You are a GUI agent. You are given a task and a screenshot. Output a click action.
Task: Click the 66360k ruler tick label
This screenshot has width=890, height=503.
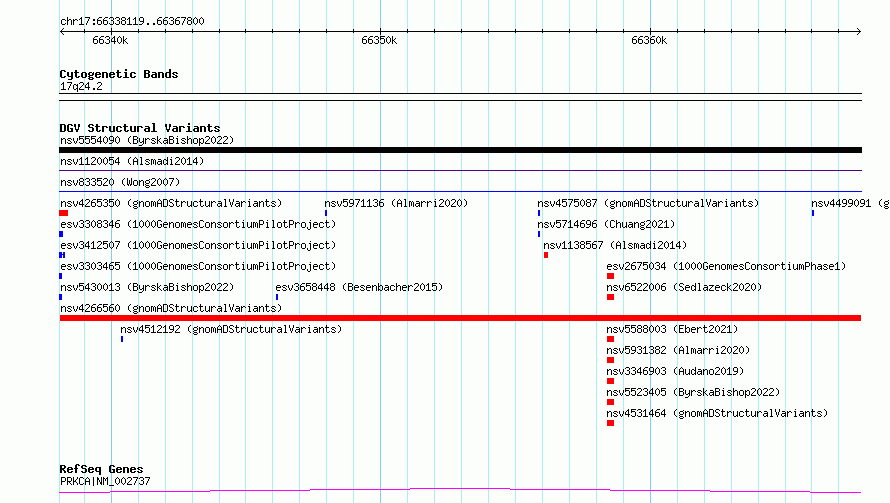[649, 40]
